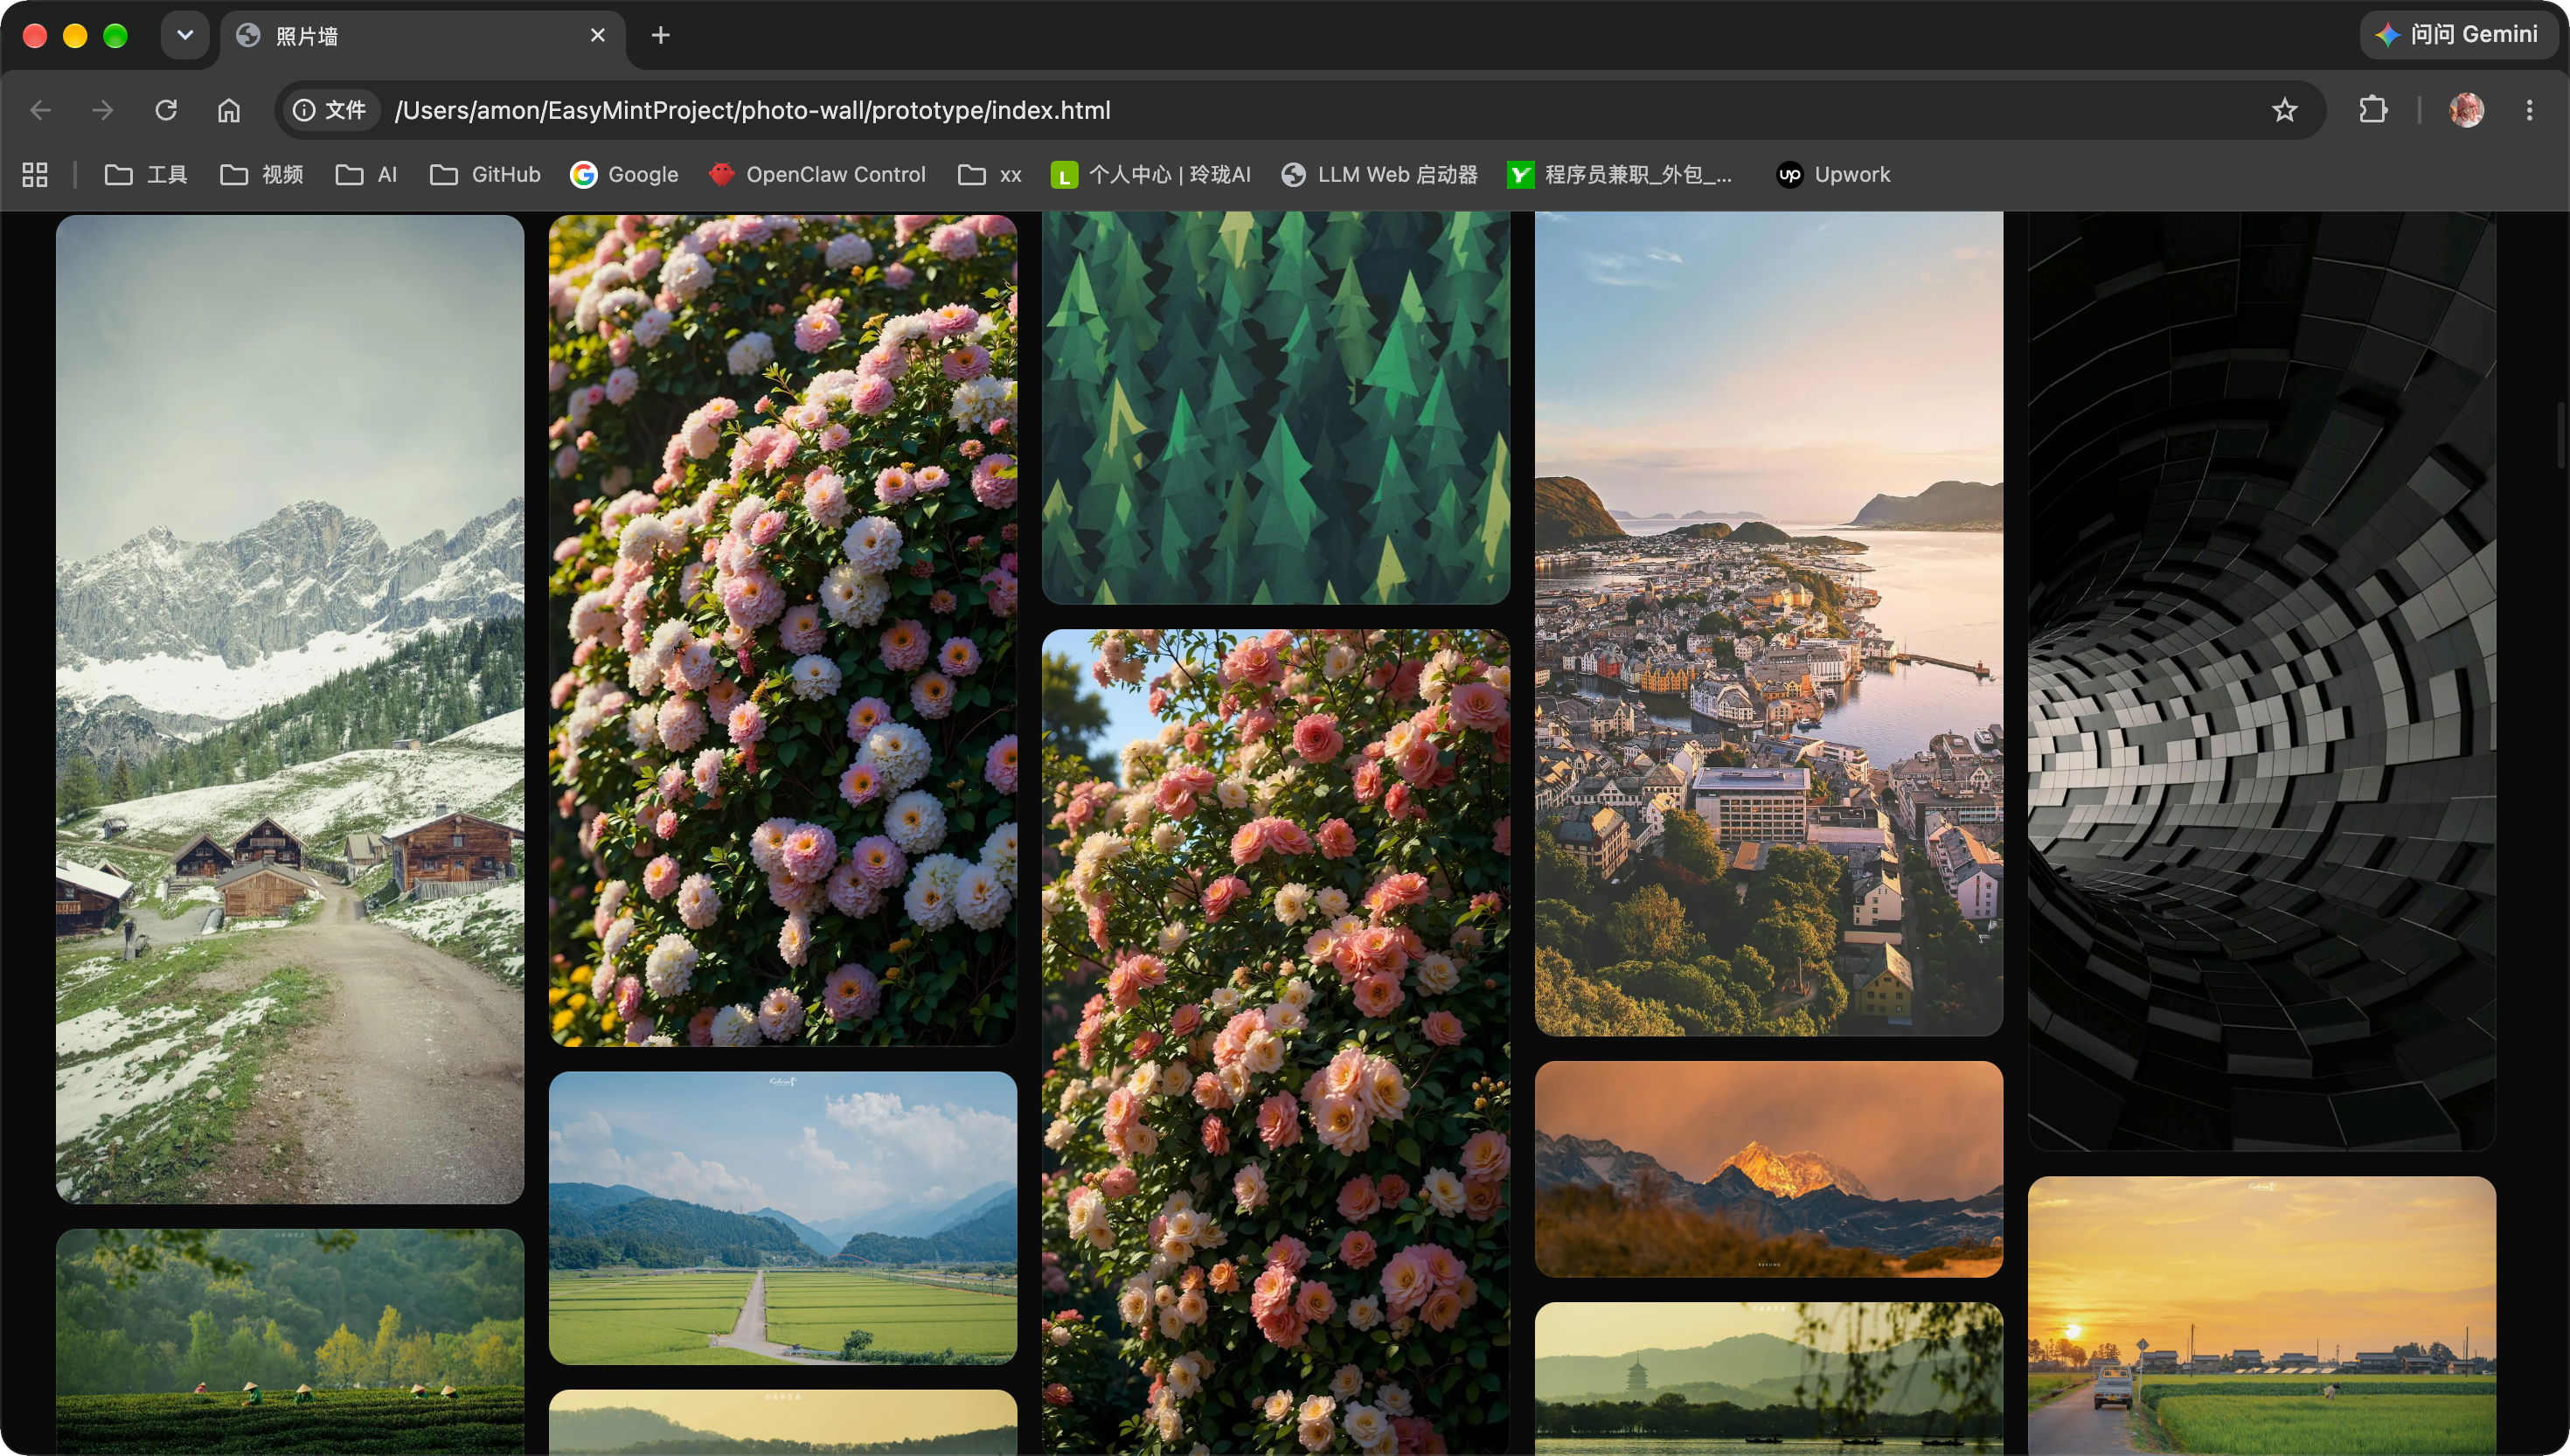Open the apps grid in bookmarks bar
The width and height of the screenshot is (2570, 1456).
click(x=35, y=175)
